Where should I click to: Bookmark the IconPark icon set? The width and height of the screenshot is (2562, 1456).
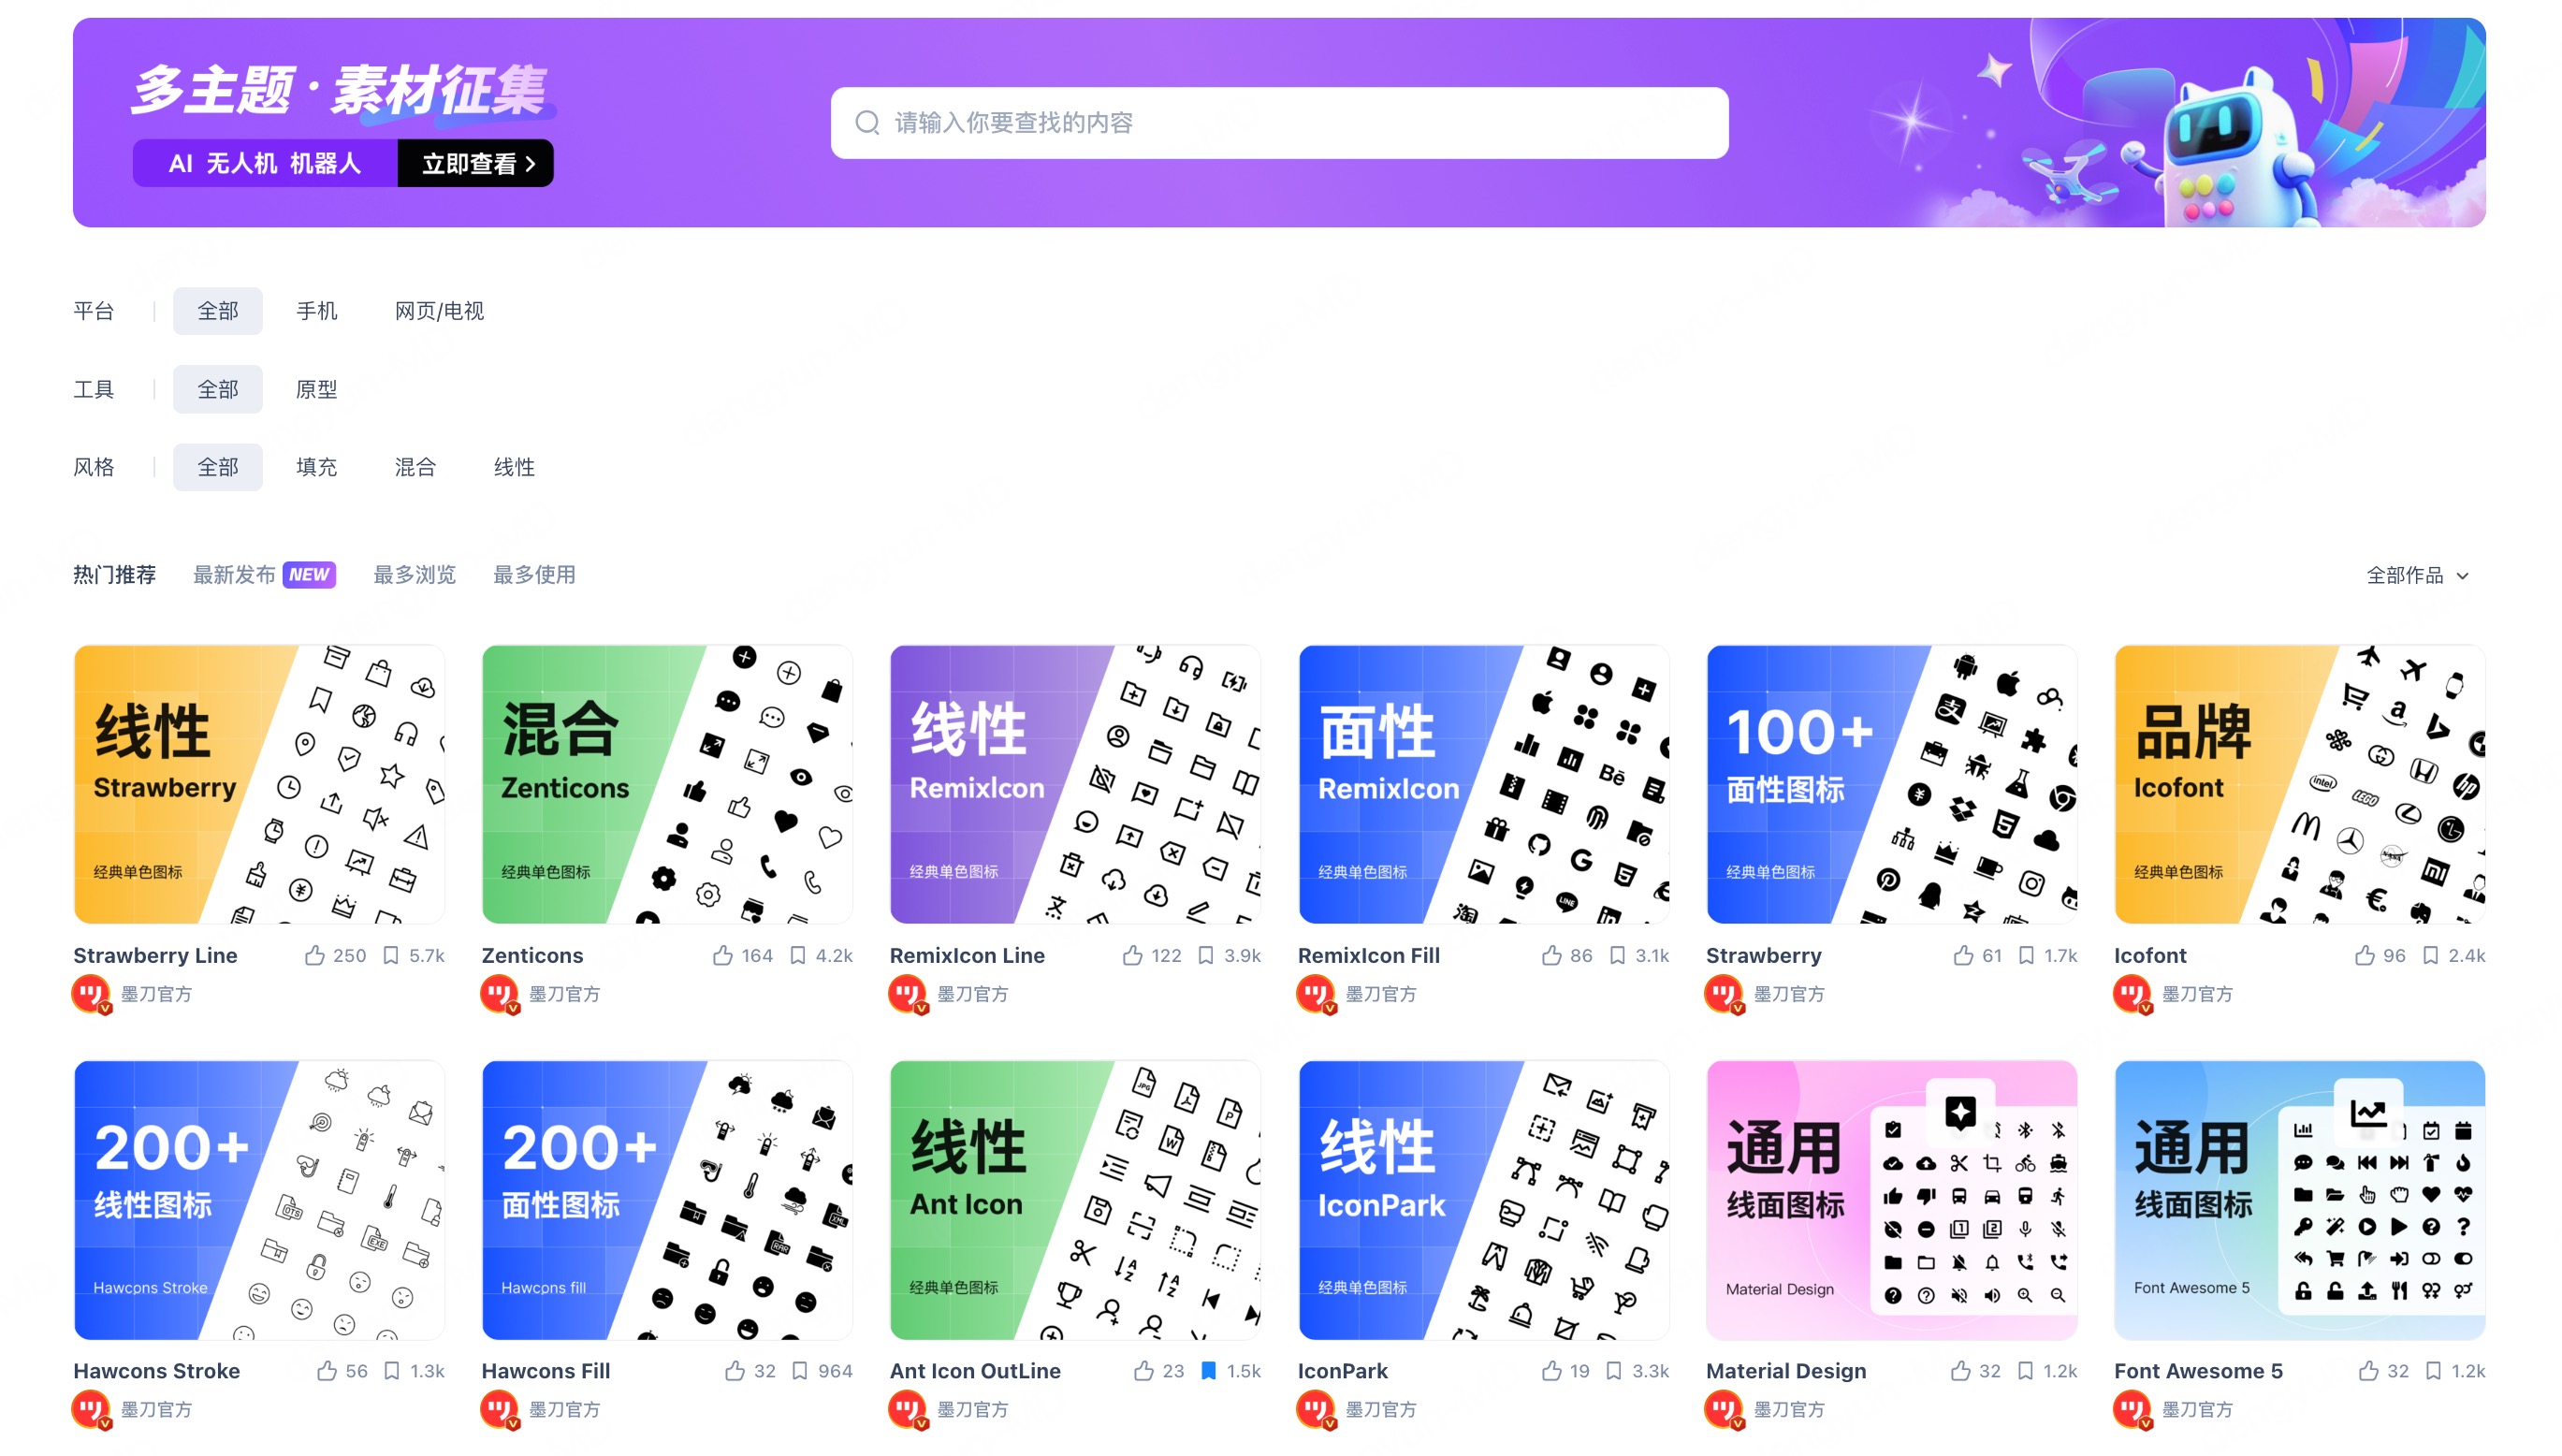point(1614,1371)
